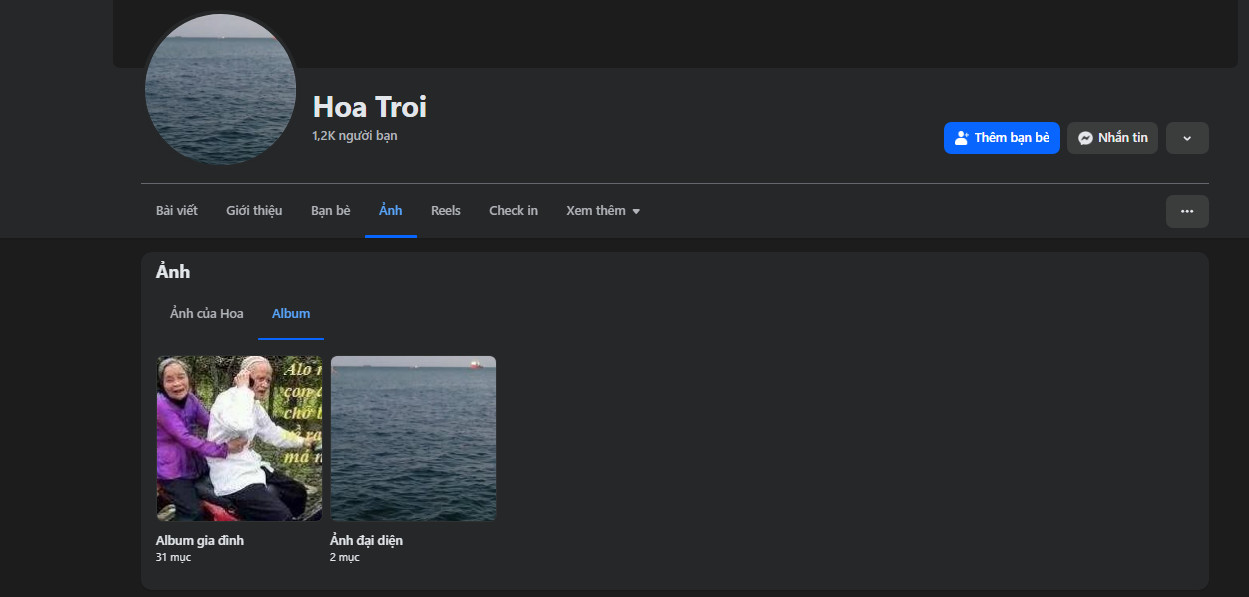Open the Album gia đình cover thumbnail
The width and height of the screenshot is (1249, 597).
coord(239,438)
